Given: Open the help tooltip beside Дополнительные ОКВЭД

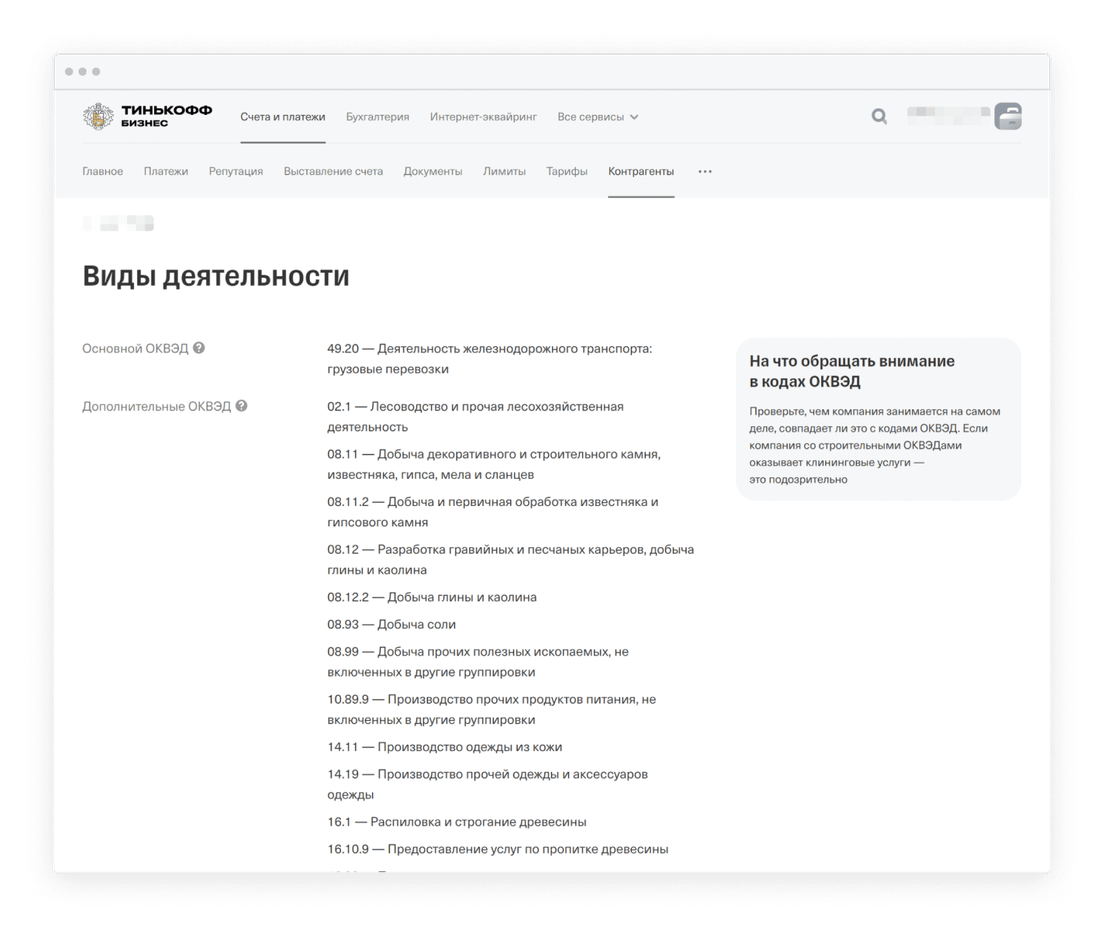Looking at the screenshot, I should pos(239,406).
